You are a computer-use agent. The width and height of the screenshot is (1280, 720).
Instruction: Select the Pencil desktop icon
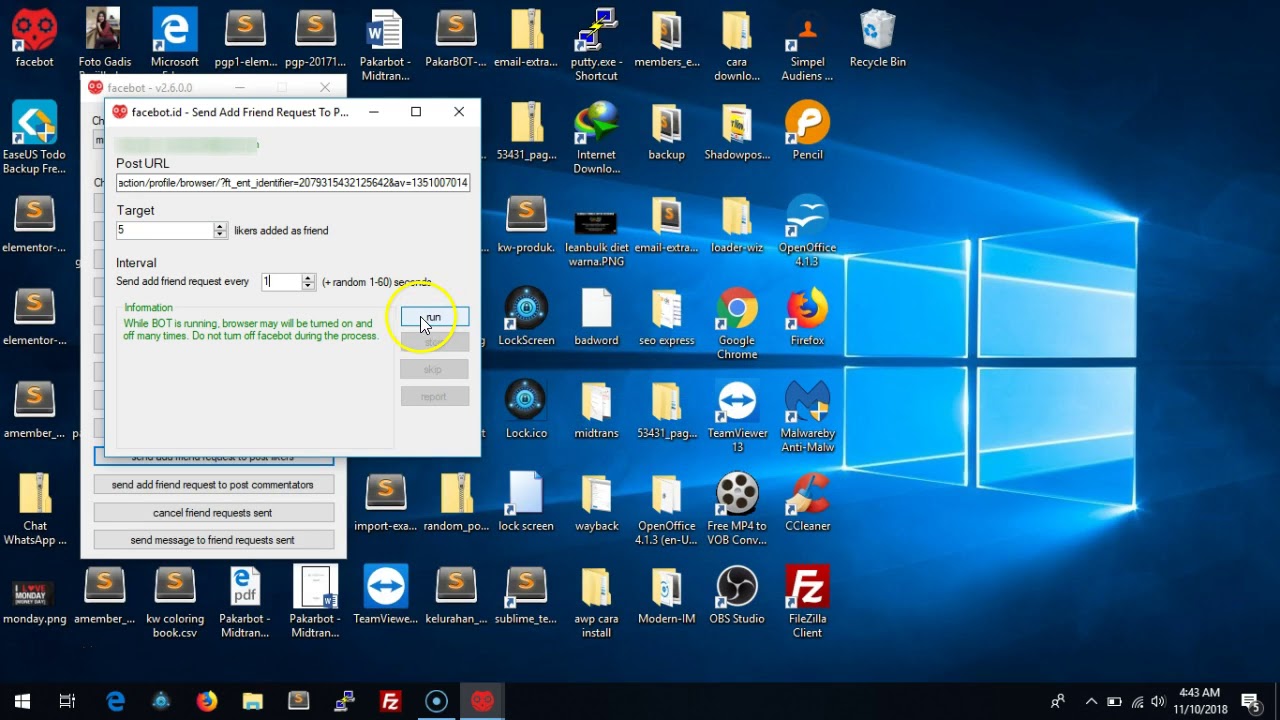[x=807, y=132]
